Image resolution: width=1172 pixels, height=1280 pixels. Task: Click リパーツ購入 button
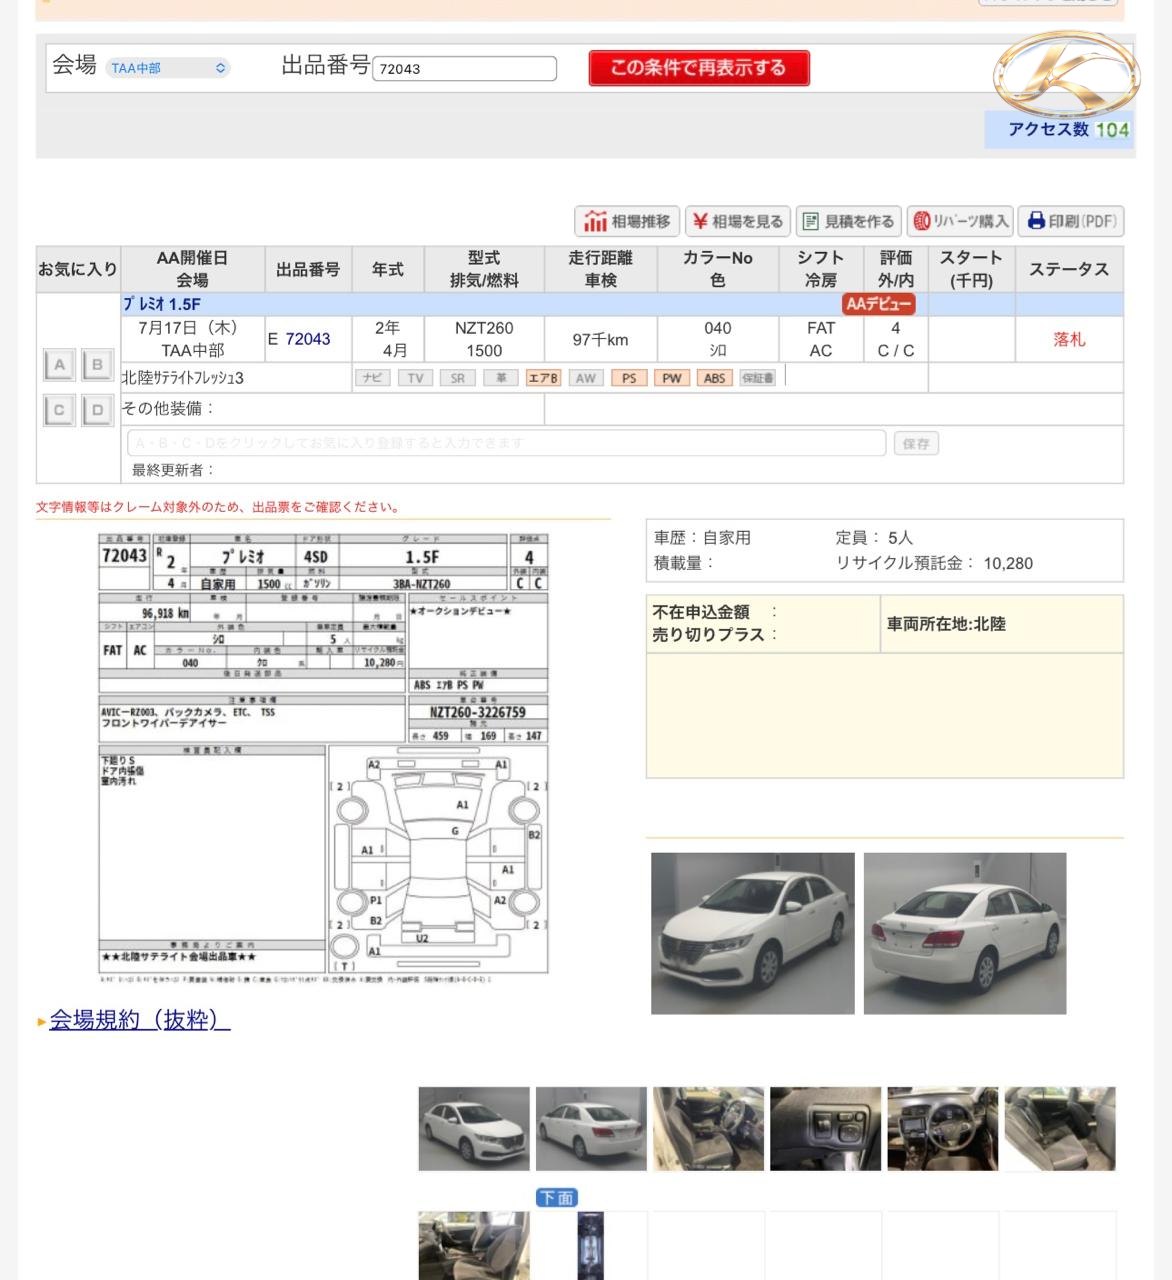[960, 221]
